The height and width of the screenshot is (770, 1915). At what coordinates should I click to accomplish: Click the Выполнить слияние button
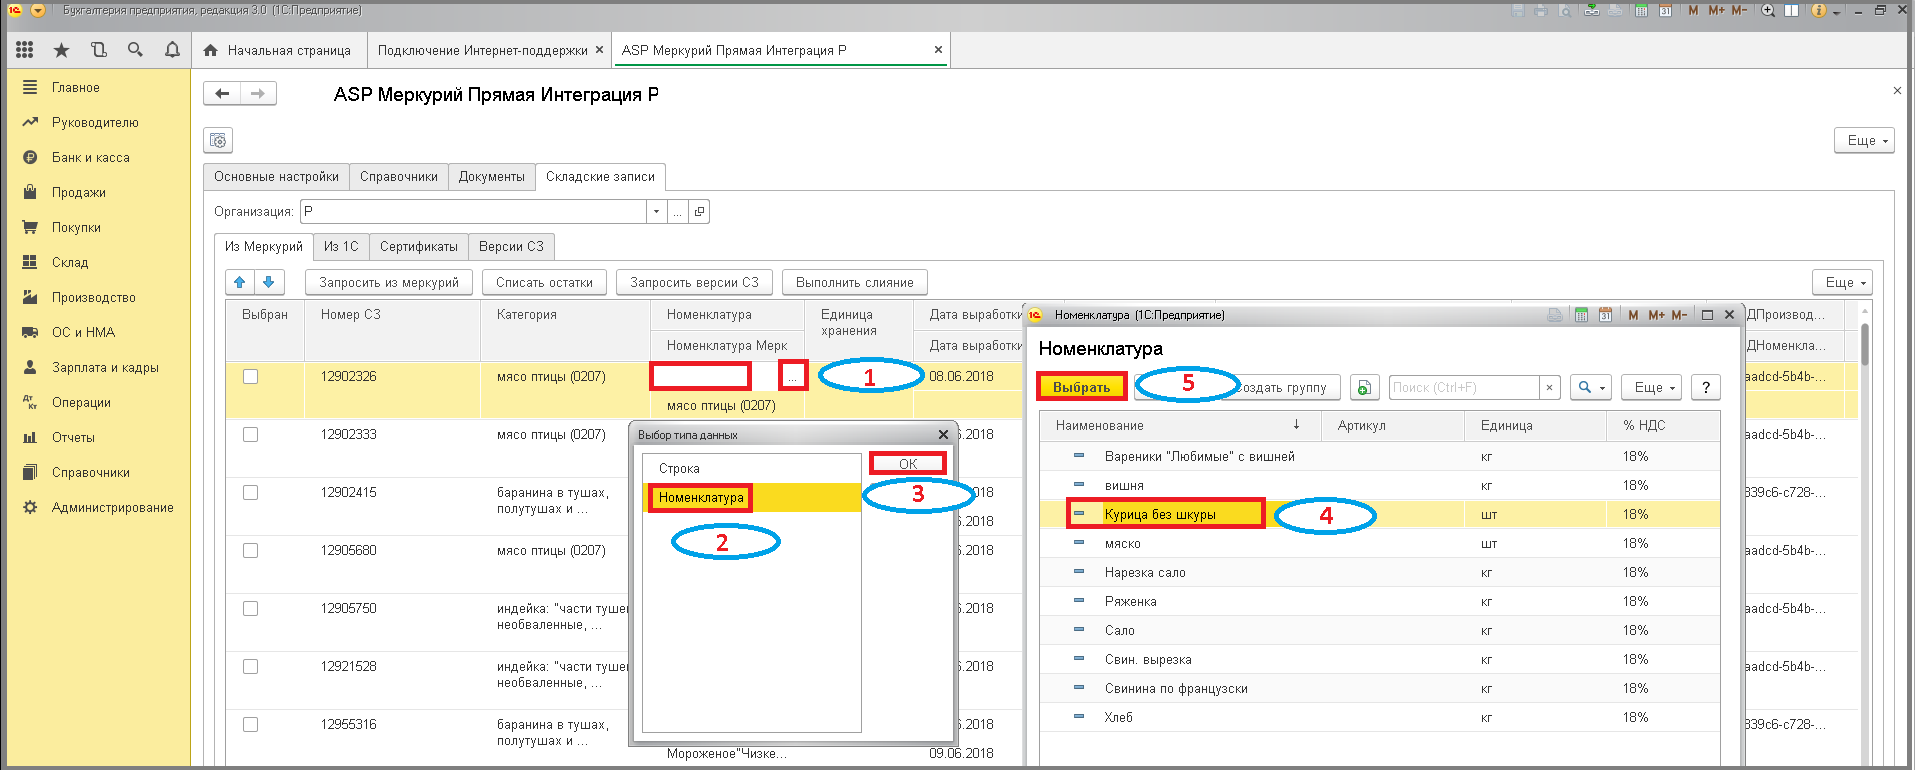coord(855,282)
